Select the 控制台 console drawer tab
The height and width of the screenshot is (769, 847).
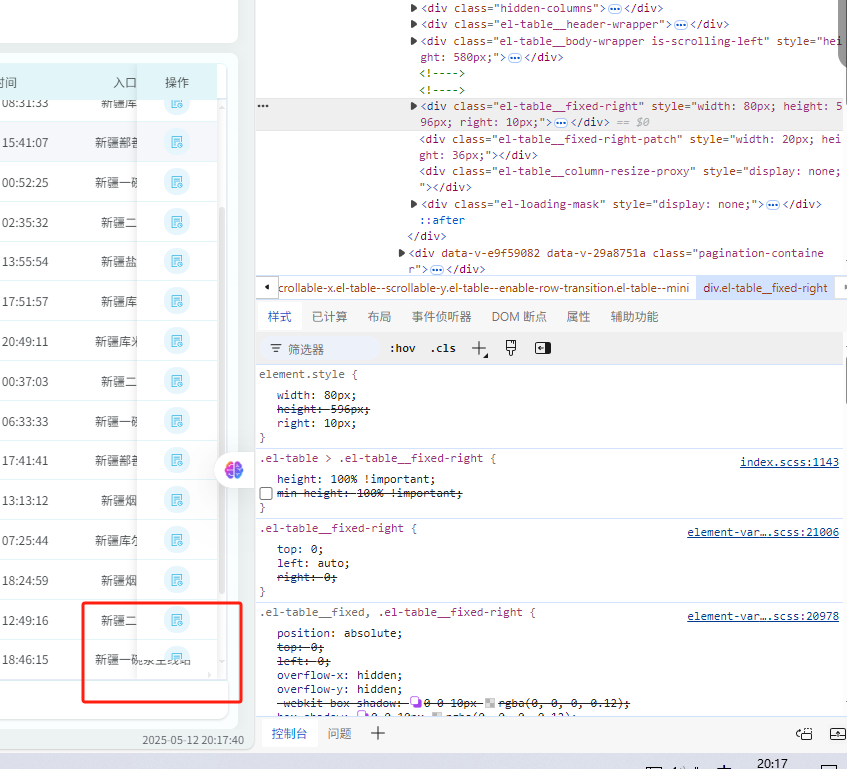289,733
